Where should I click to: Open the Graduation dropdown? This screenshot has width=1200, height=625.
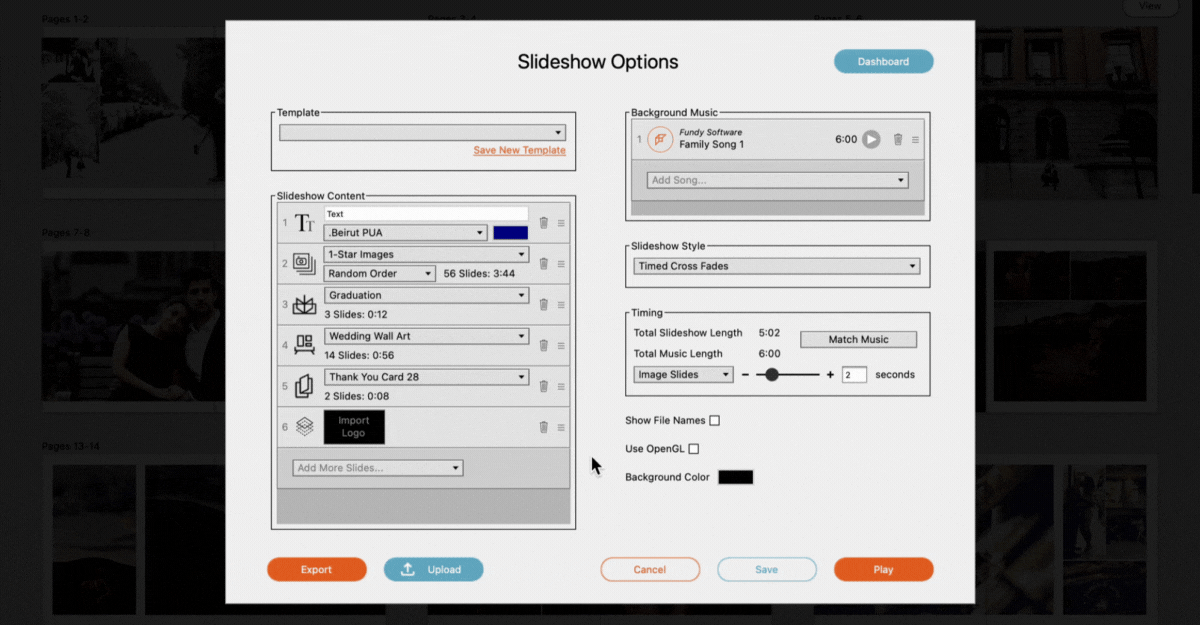tap(426, 296)
